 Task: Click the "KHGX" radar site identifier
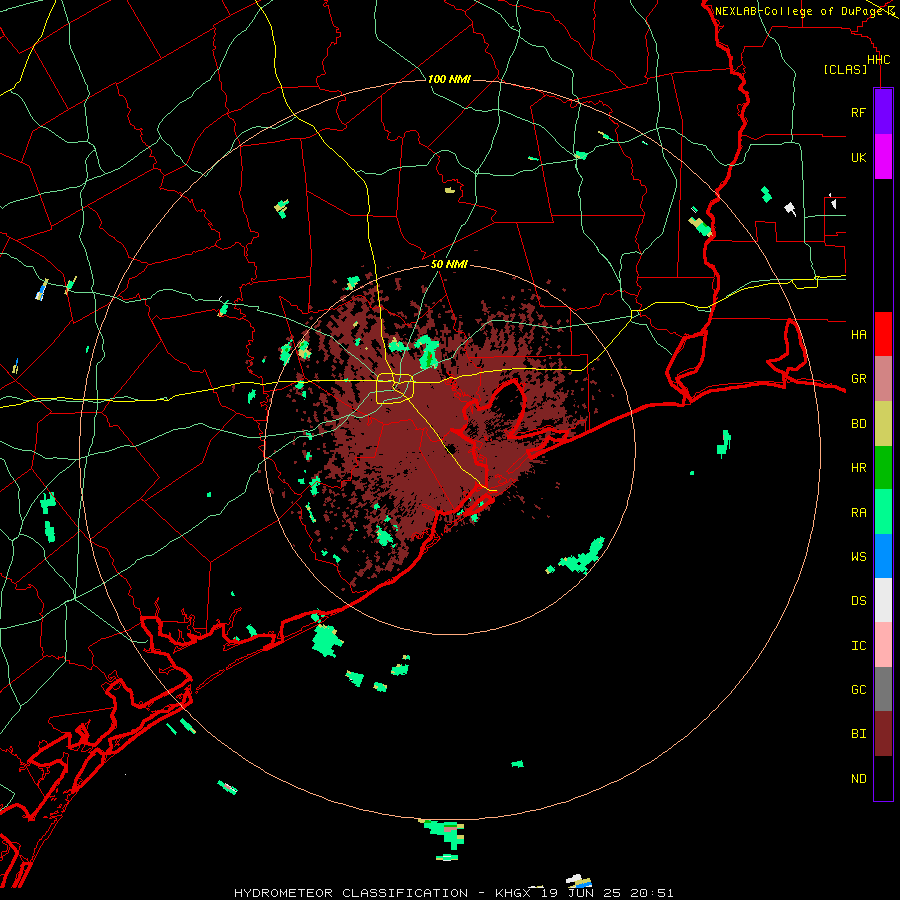(513, 893)
